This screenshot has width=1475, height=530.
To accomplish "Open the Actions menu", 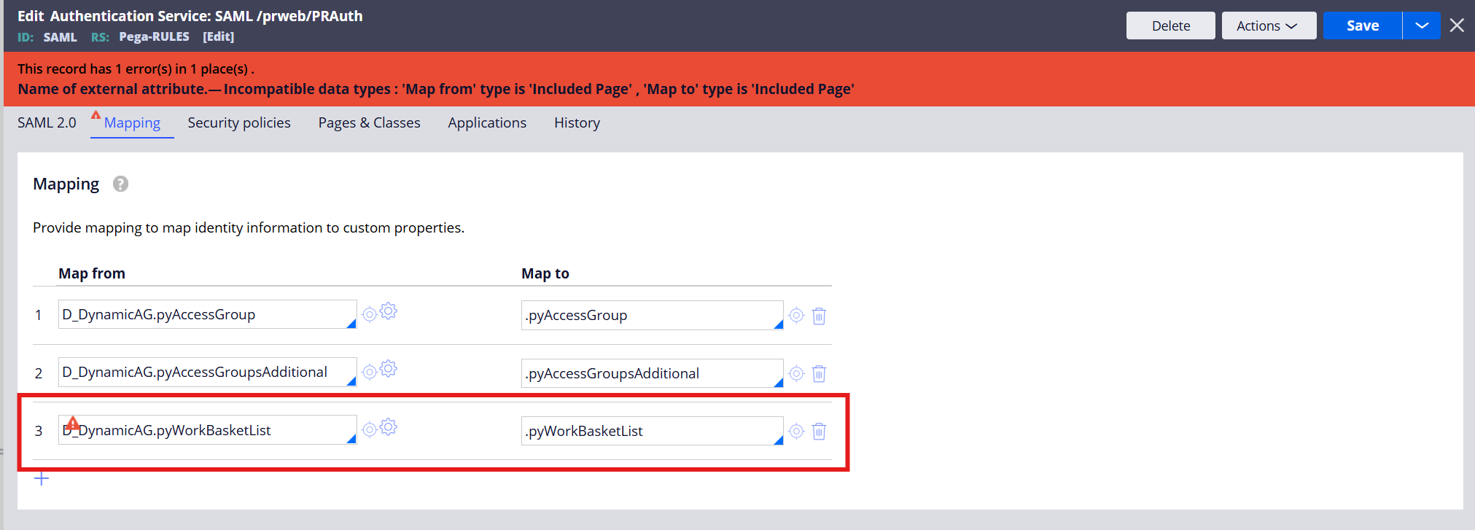I will click(x=1268, y=26).
